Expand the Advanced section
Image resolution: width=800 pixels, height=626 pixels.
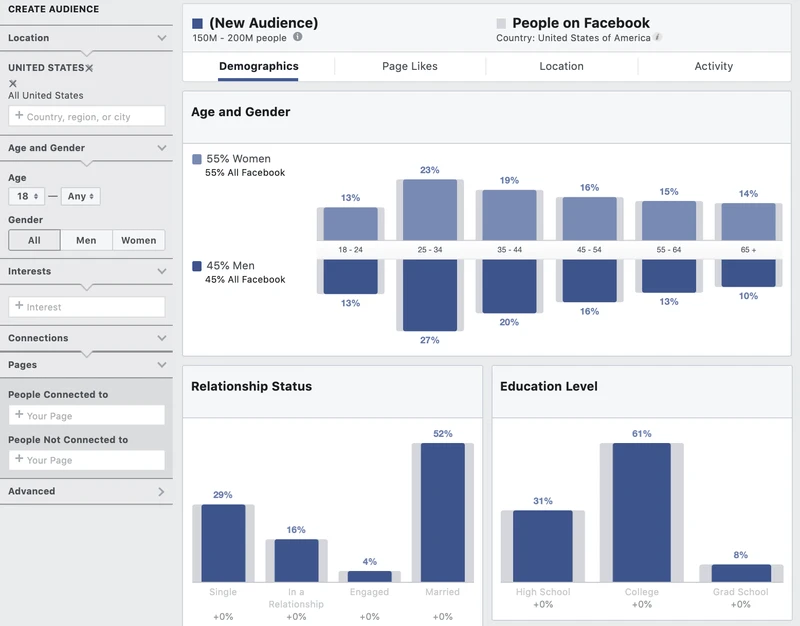161,492
